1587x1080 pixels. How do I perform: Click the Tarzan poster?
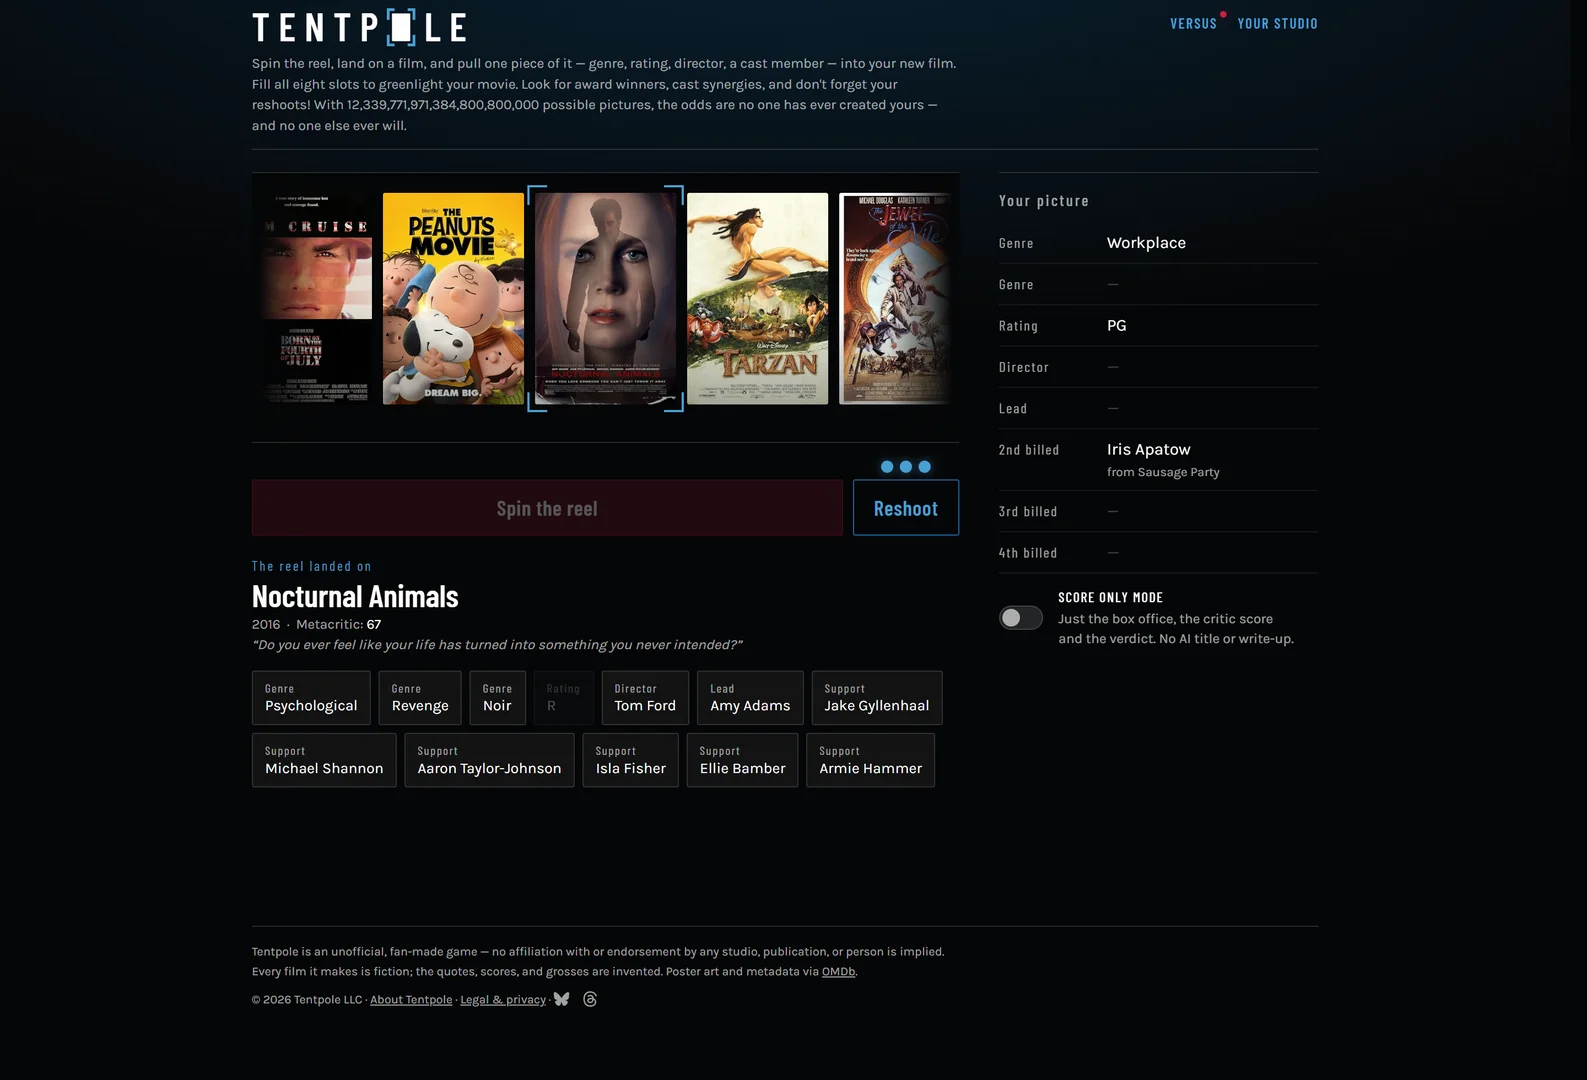point(757,298)
